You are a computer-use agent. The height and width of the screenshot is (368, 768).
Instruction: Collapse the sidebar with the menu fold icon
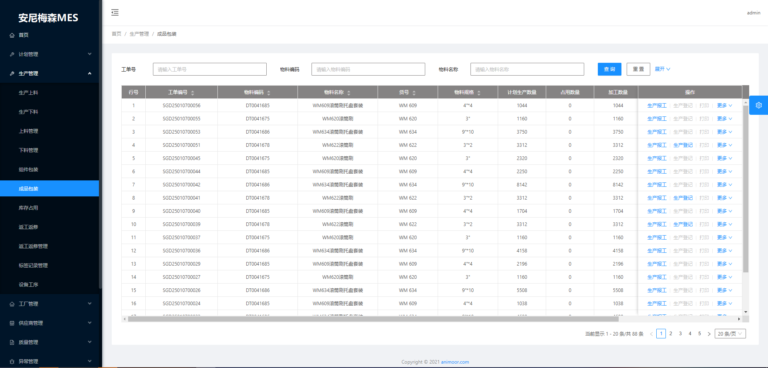click(115, 12)
